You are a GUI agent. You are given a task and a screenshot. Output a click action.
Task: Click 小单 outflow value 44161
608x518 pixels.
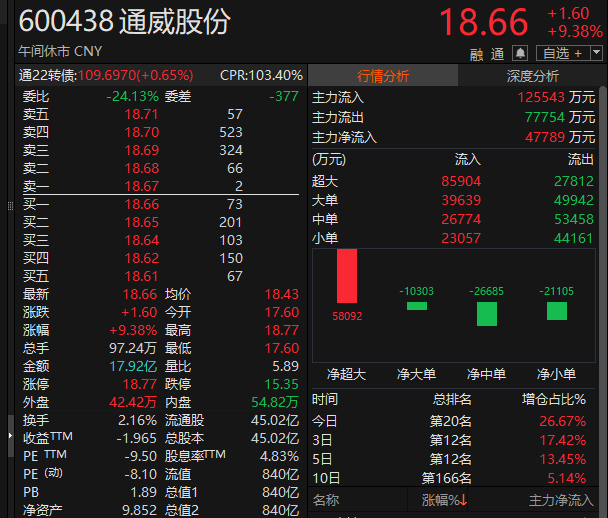pos(574,238)
